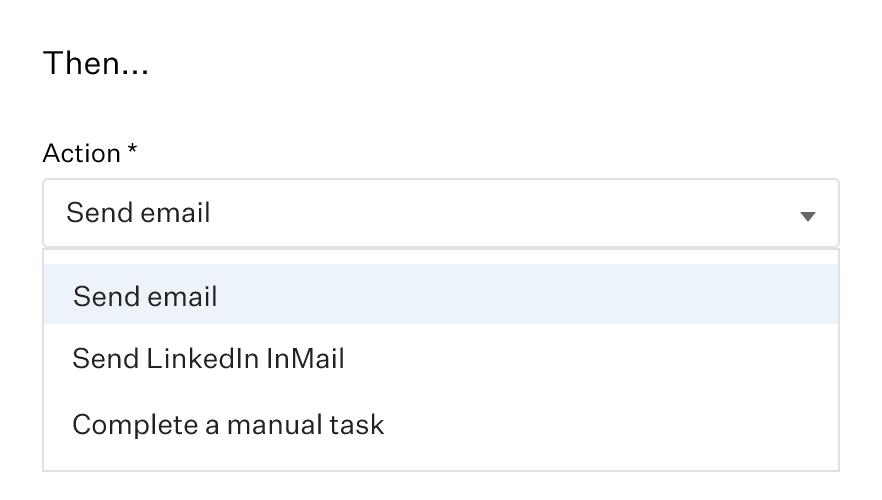Open the Action combo box field
Image resolution: width=882 pixels, height=500 pixels.
[x=440, y=213]
